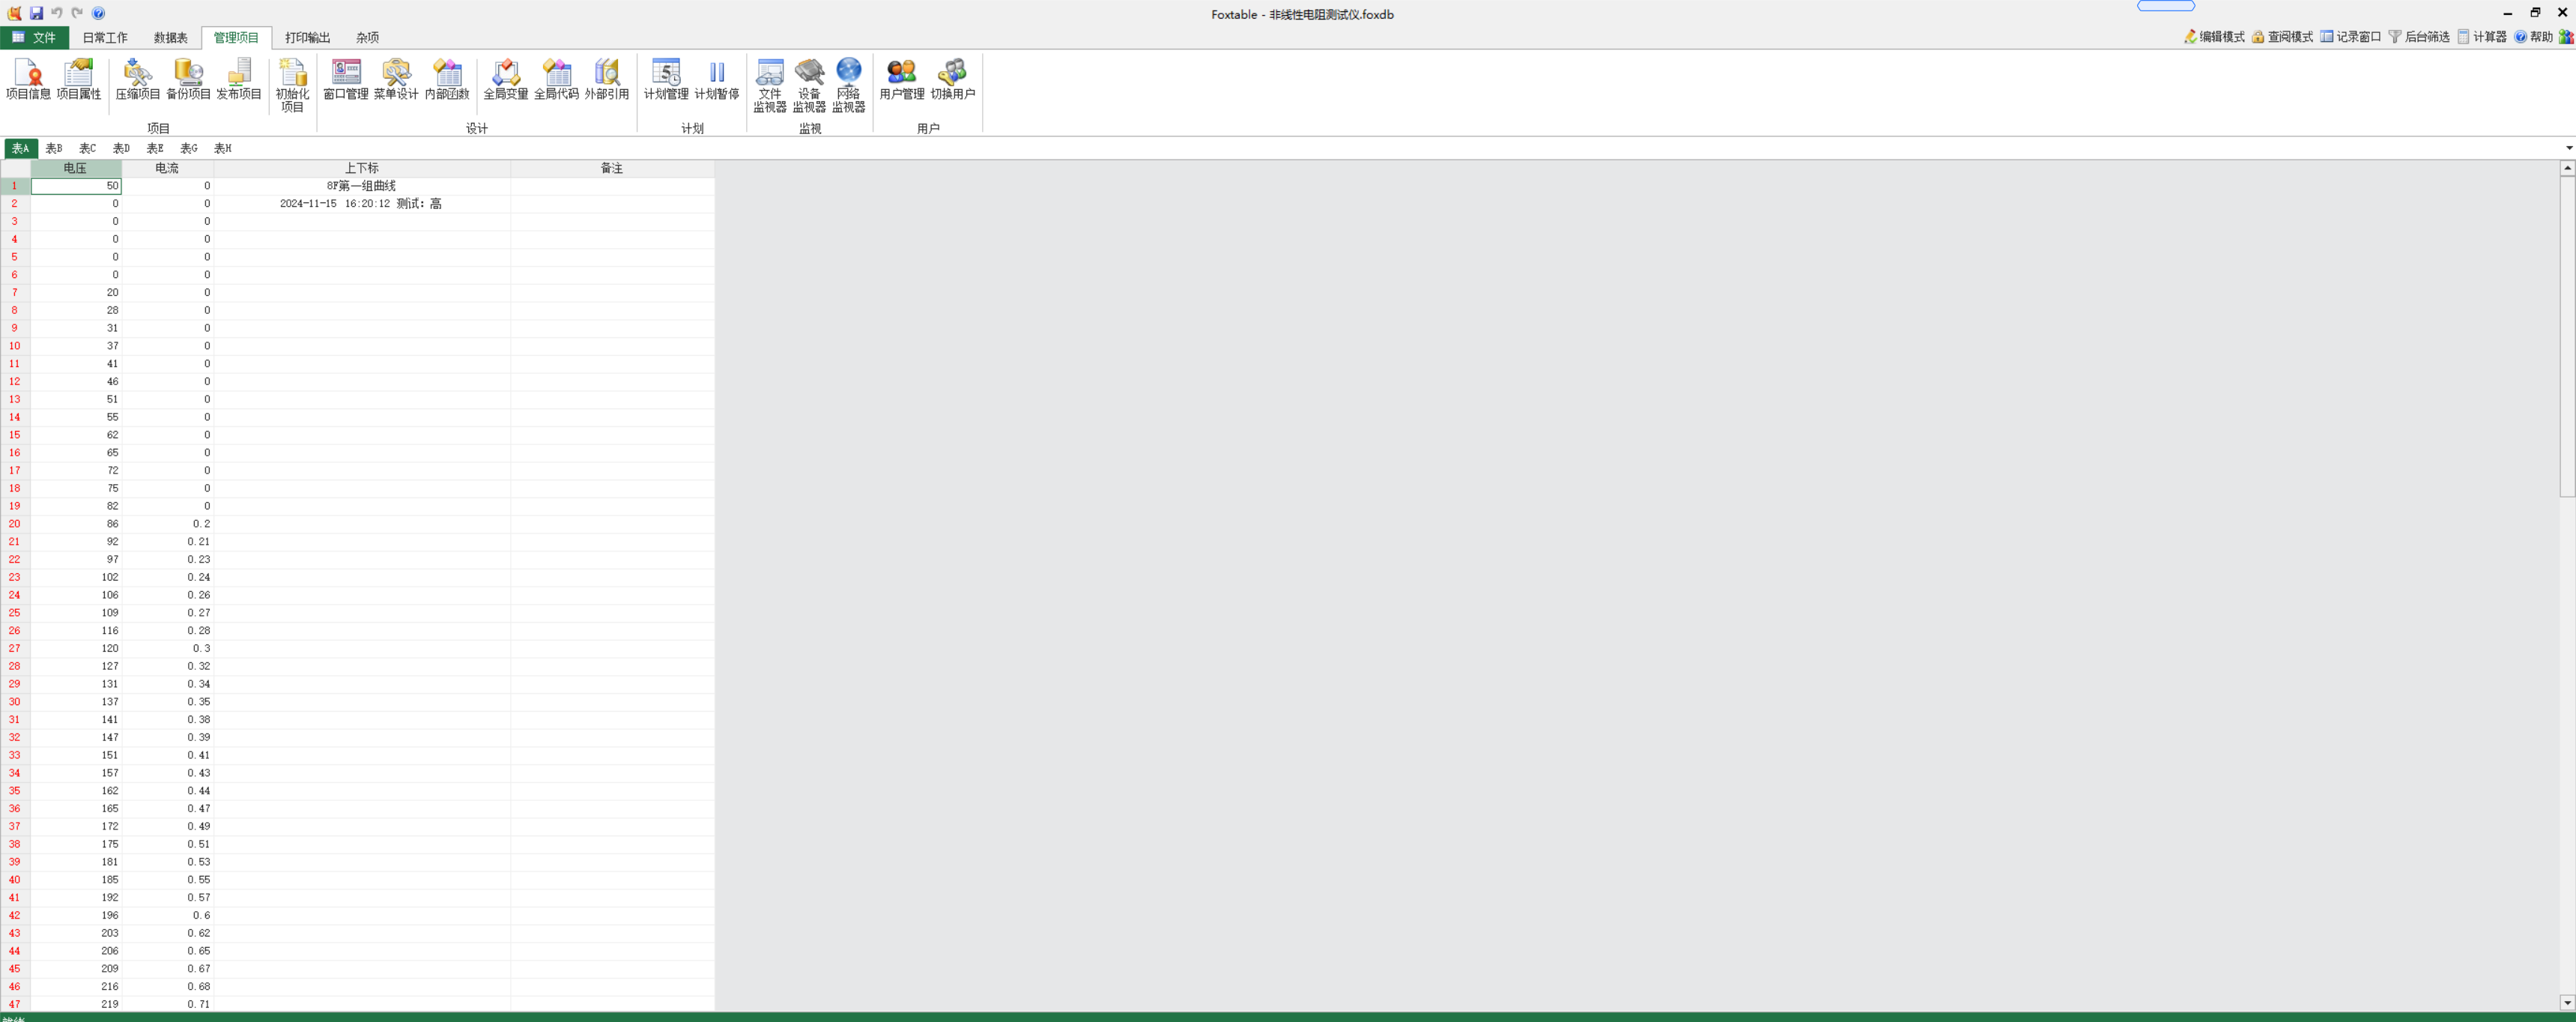Switch to the 数据表 ribbon tab
Image resolution: width=2576 pixels, height=1022 pixels.
[x=170, y=37]
